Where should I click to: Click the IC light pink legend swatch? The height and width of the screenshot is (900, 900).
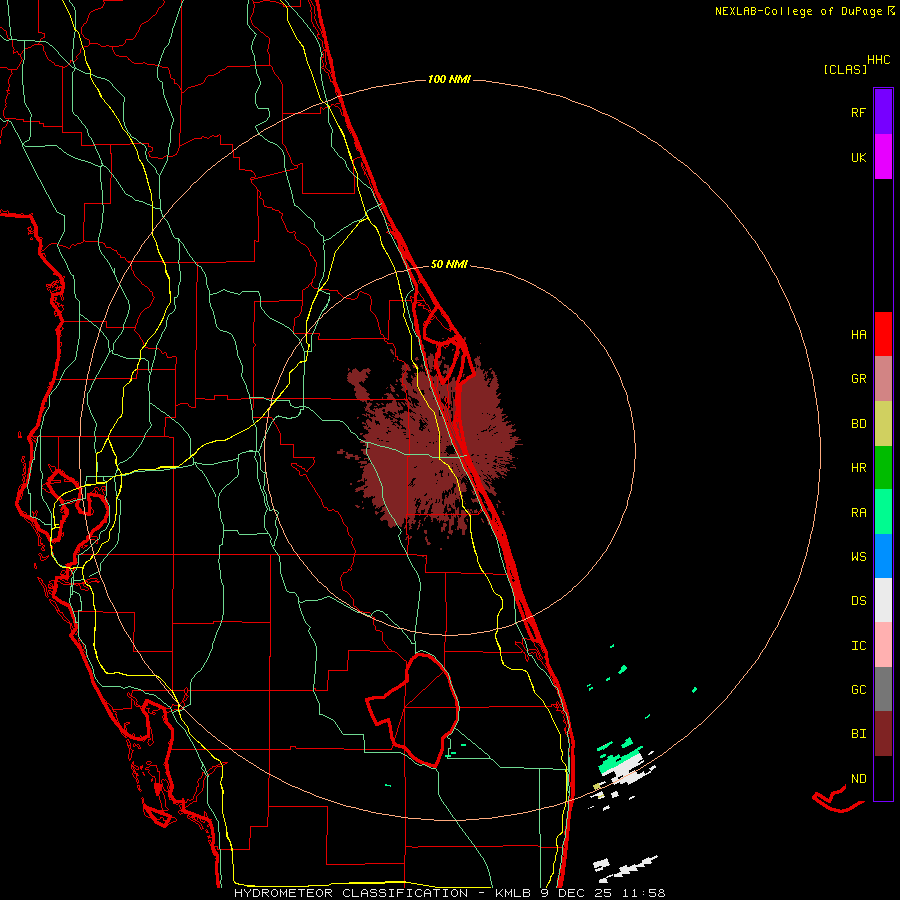(883, 645)
